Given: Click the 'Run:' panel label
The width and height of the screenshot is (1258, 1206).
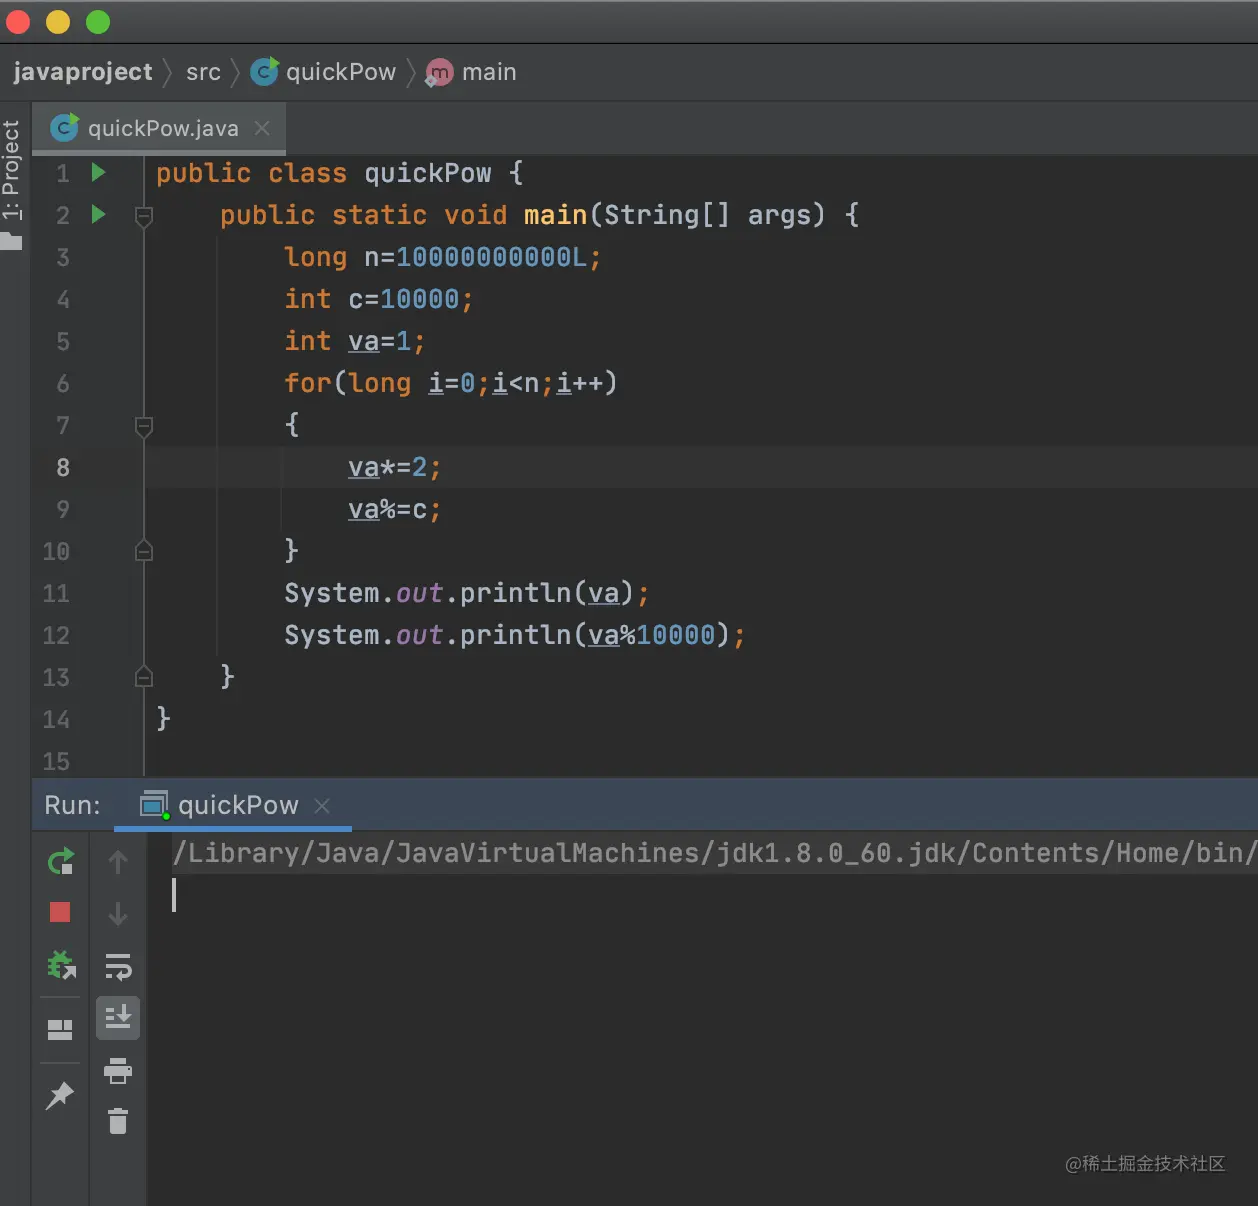Looking at the screenshot, I should pyautogui.click(x=73, y=805).
